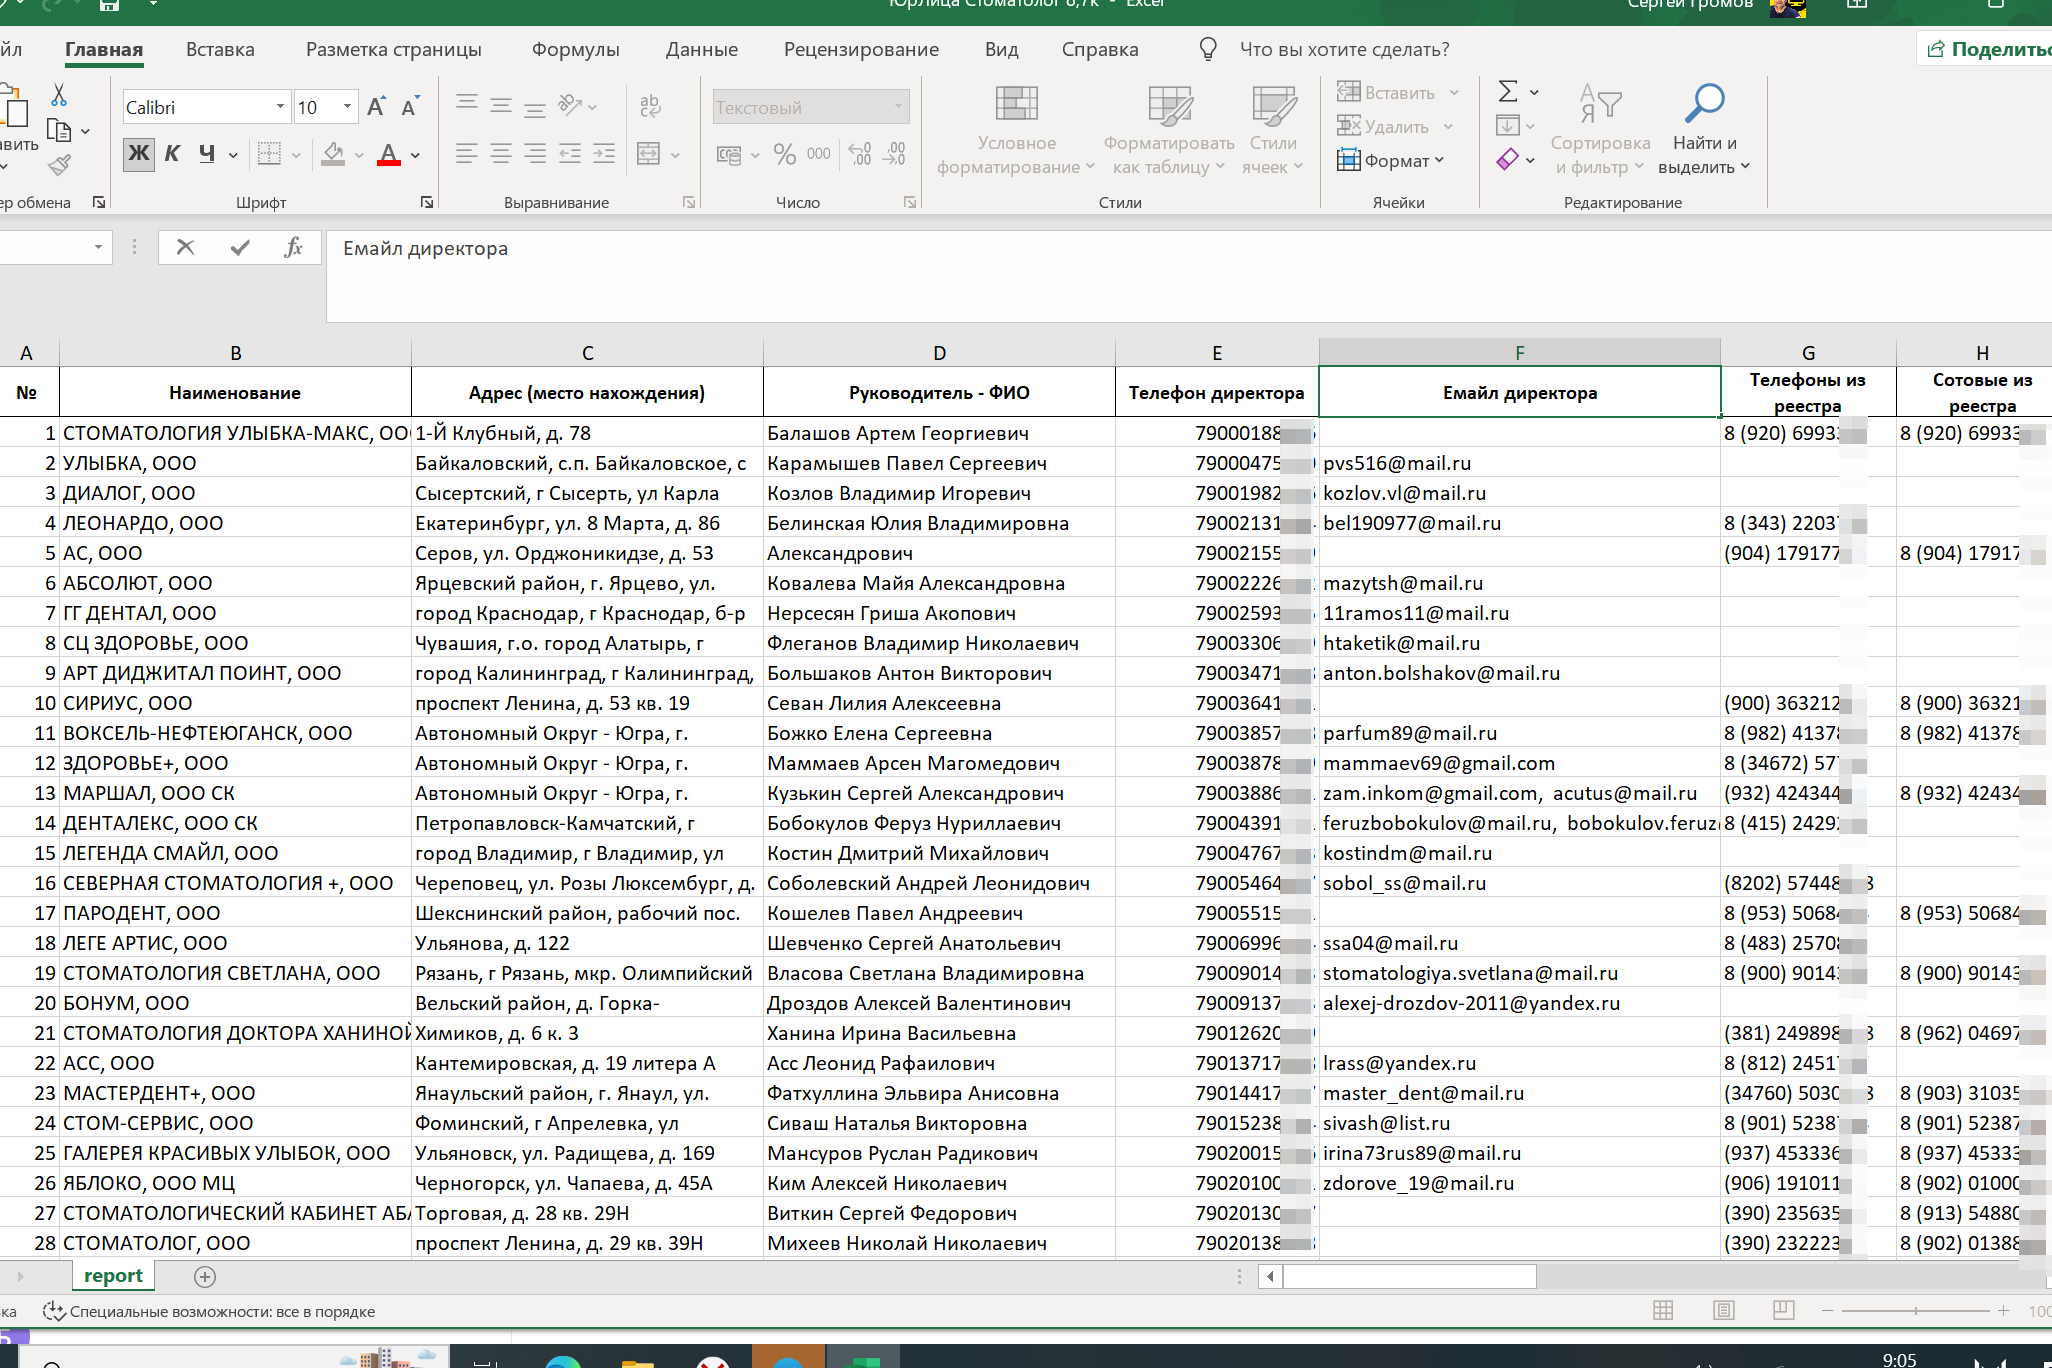Switch to Разметка страницы tab

tap(394, 49)
